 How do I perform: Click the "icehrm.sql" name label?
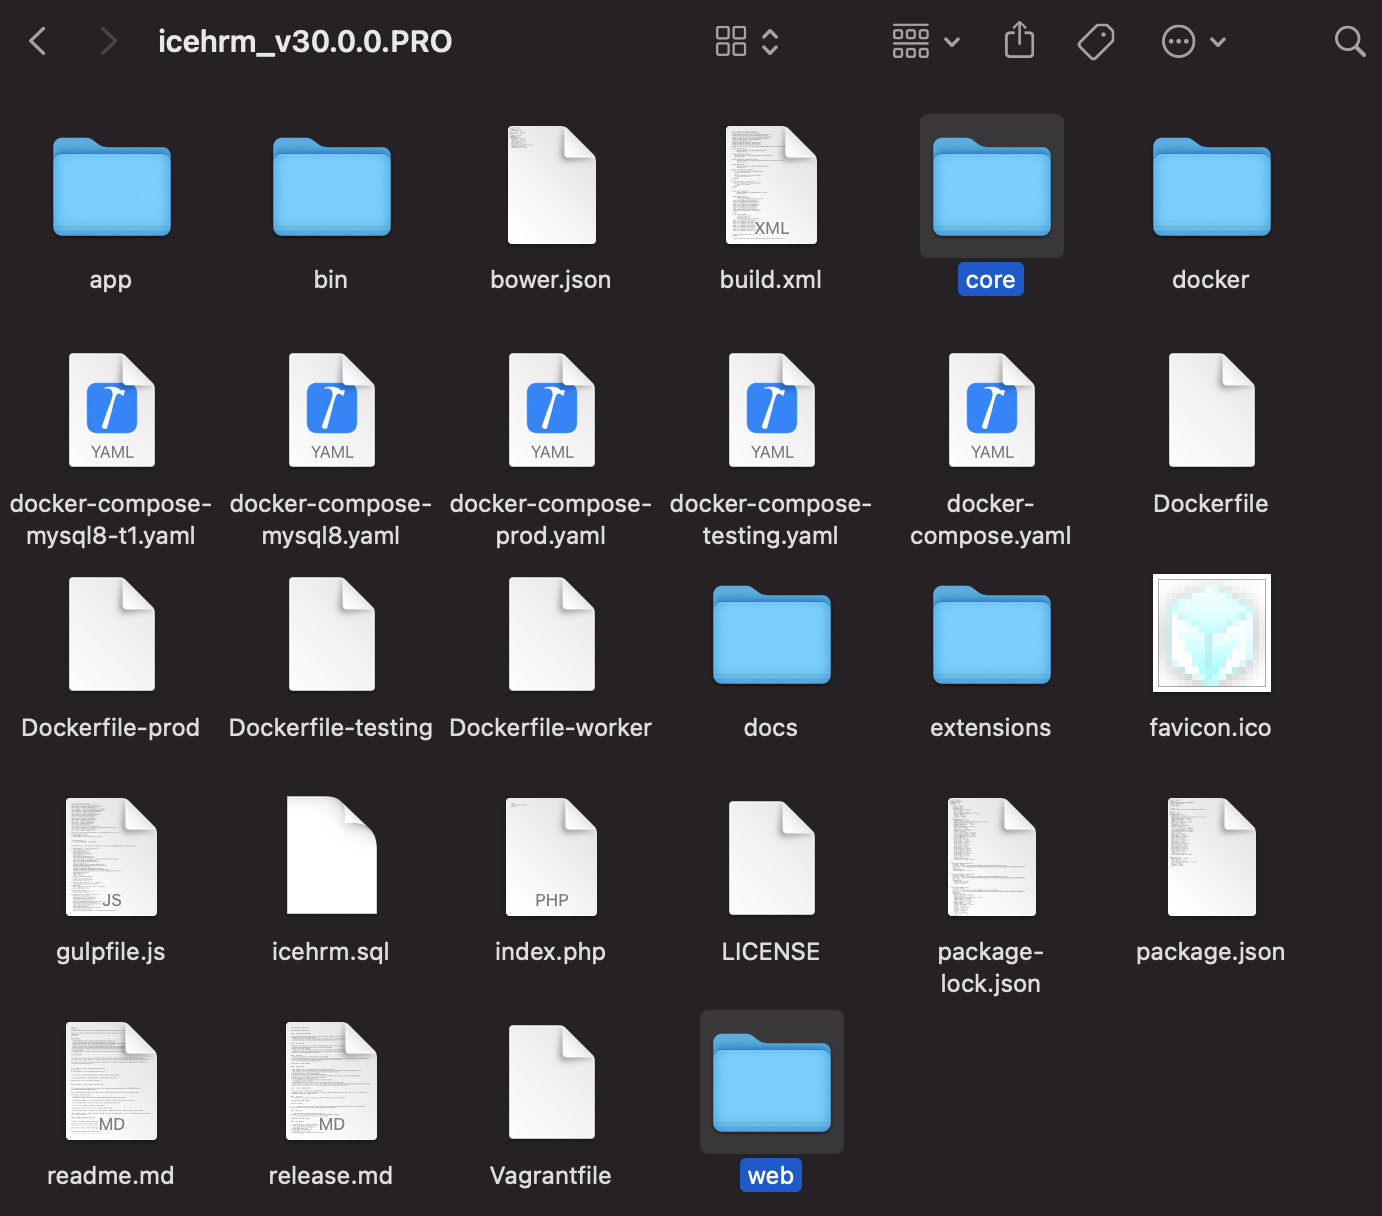pos(331,952)
